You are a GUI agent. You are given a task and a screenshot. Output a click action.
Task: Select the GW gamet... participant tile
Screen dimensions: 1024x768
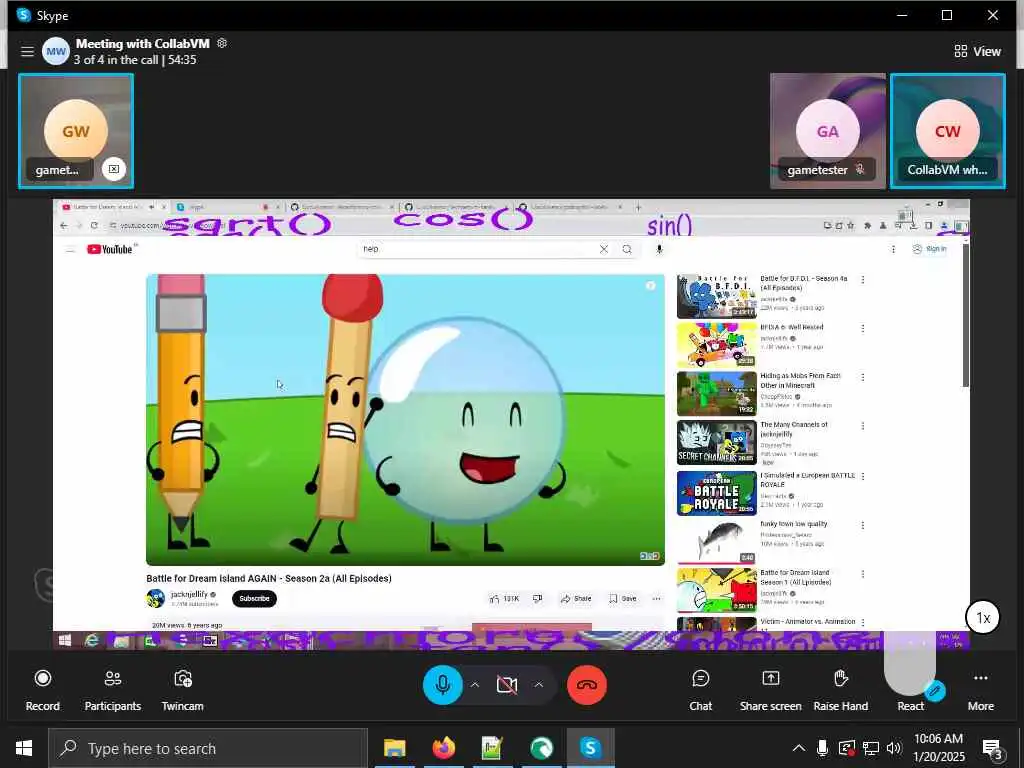[x=76, y=131]
